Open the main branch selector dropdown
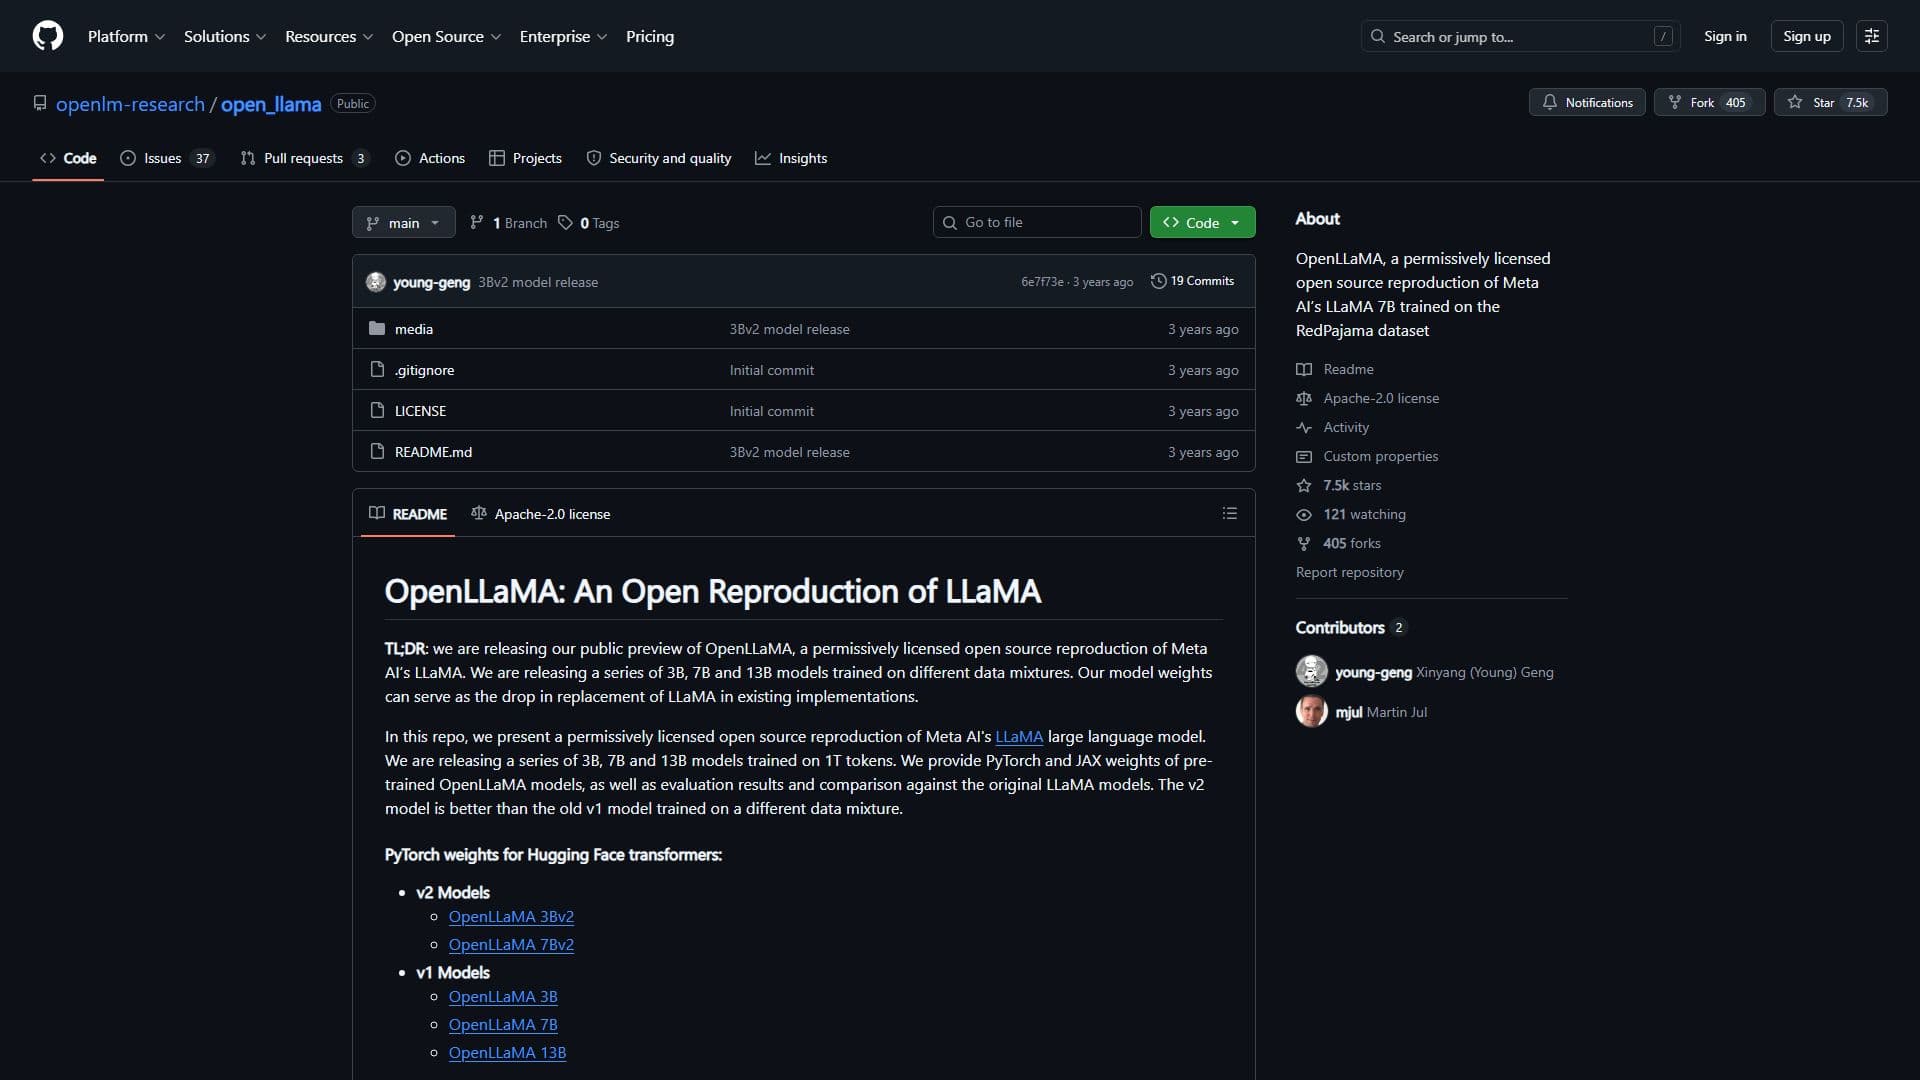This screenshot has height=1080, width=1920. [403, 222]
